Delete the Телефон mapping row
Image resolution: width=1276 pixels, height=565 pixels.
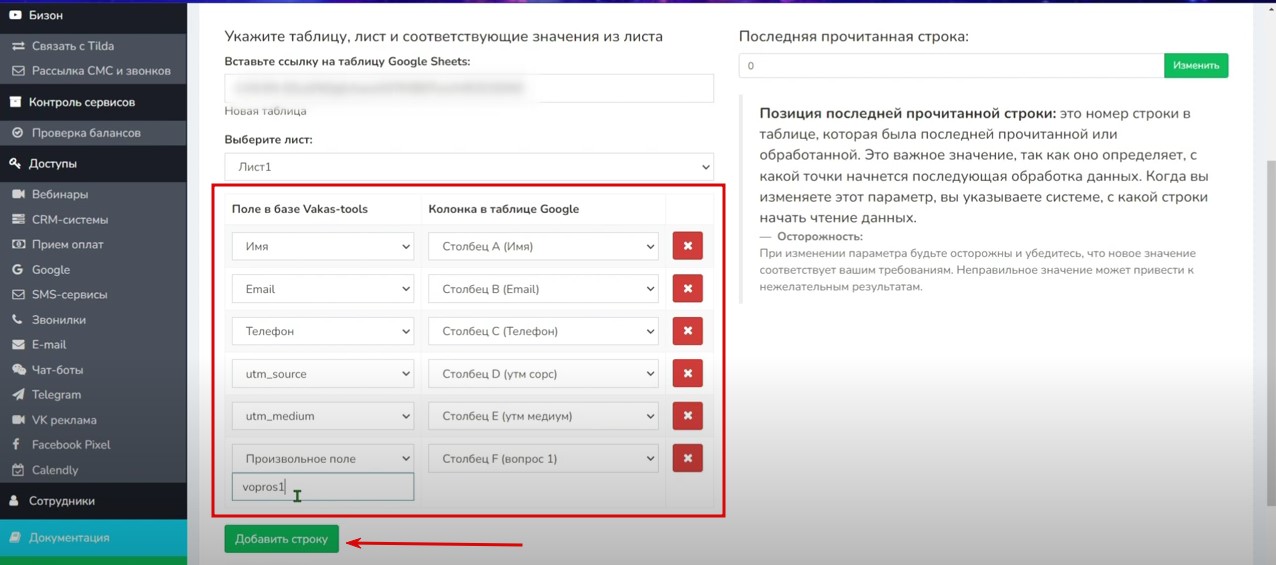687,331
